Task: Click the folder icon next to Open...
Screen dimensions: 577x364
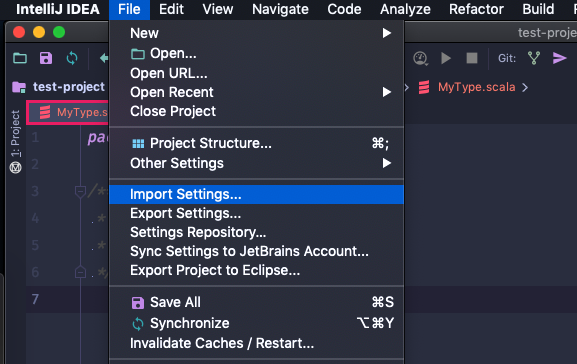Action: 138,54
